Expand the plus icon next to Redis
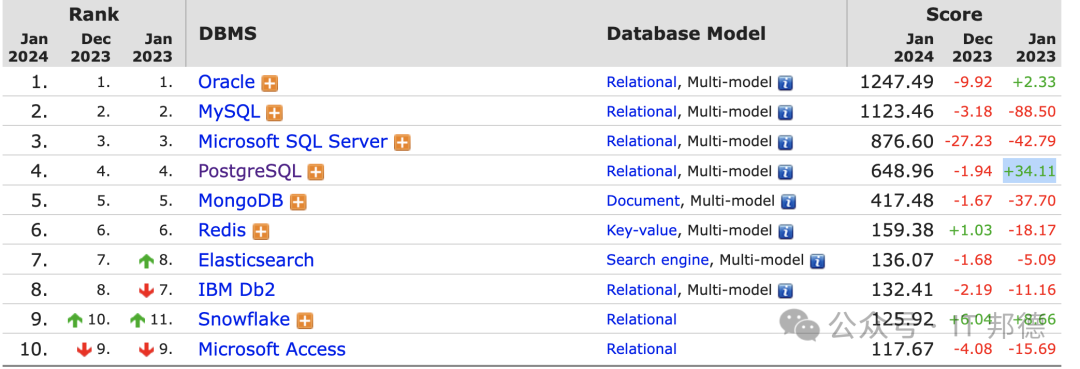The width and height of the screenshot is (1080, 369). 260,232
